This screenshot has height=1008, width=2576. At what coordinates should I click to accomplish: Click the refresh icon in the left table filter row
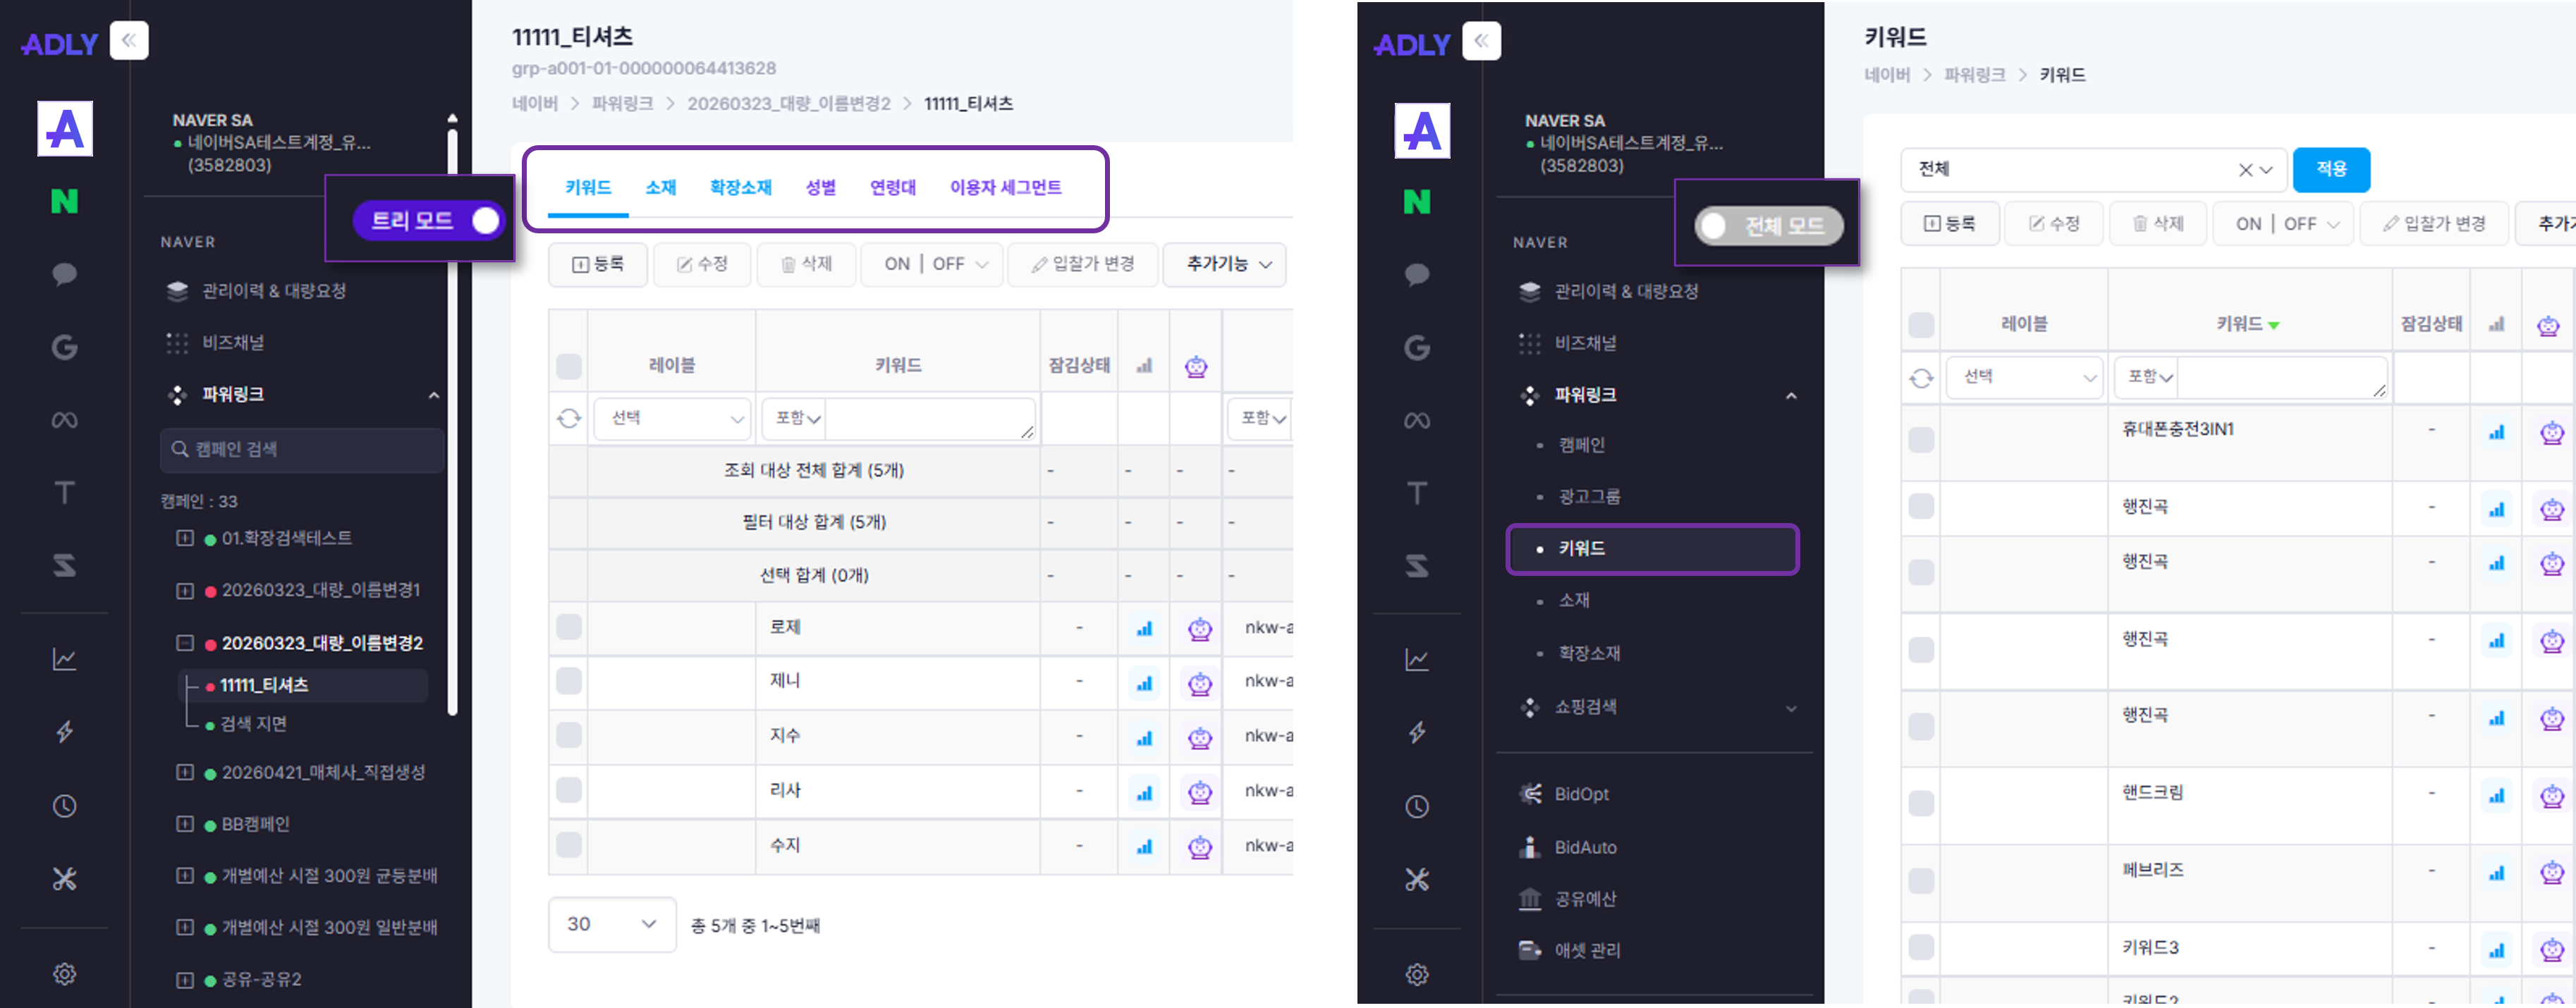point(569,418)
